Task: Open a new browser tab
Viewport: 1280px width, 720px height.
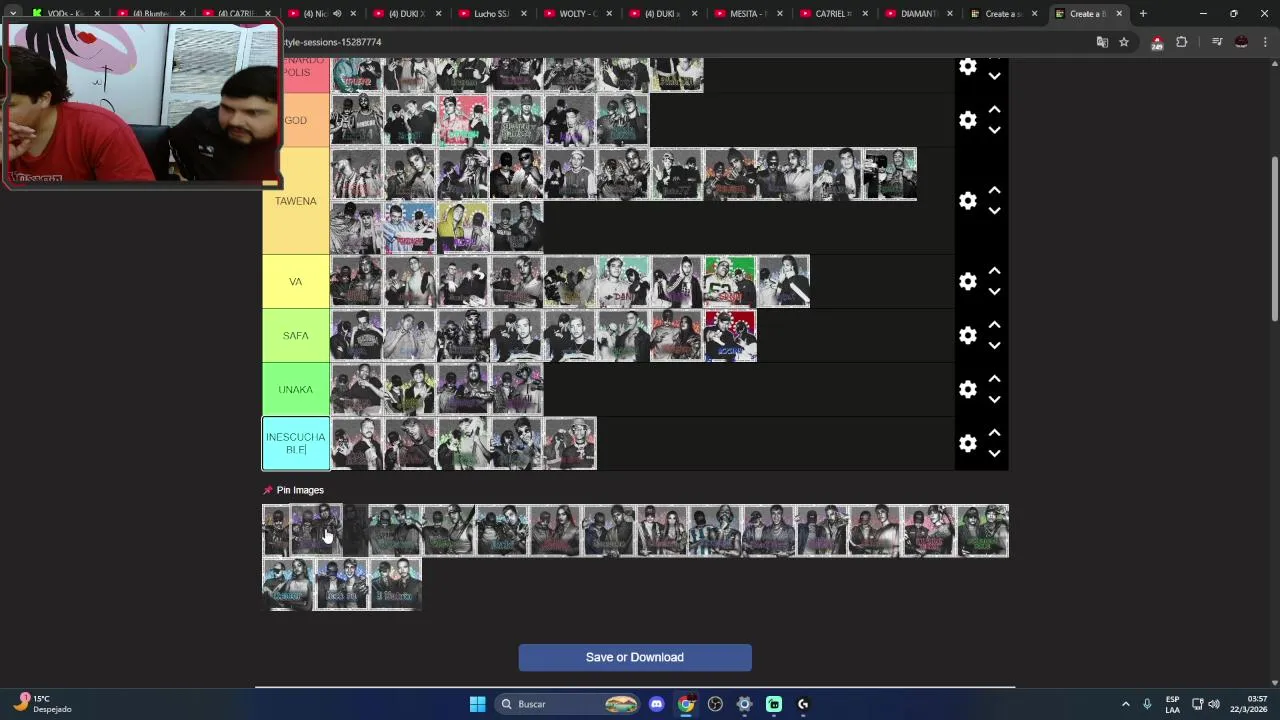Action: coord(1143,14)
